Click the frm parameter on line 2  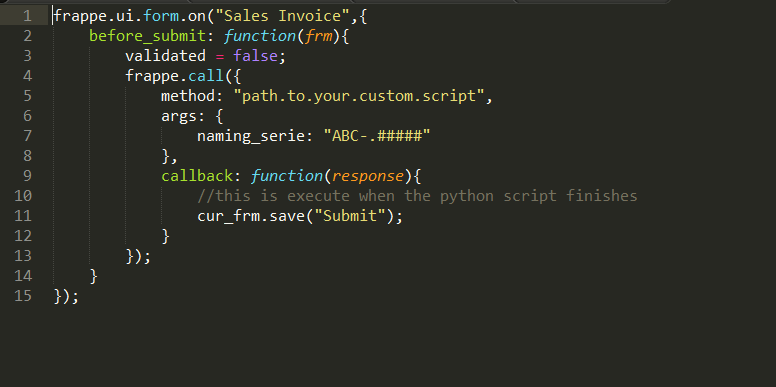(318, 36)
